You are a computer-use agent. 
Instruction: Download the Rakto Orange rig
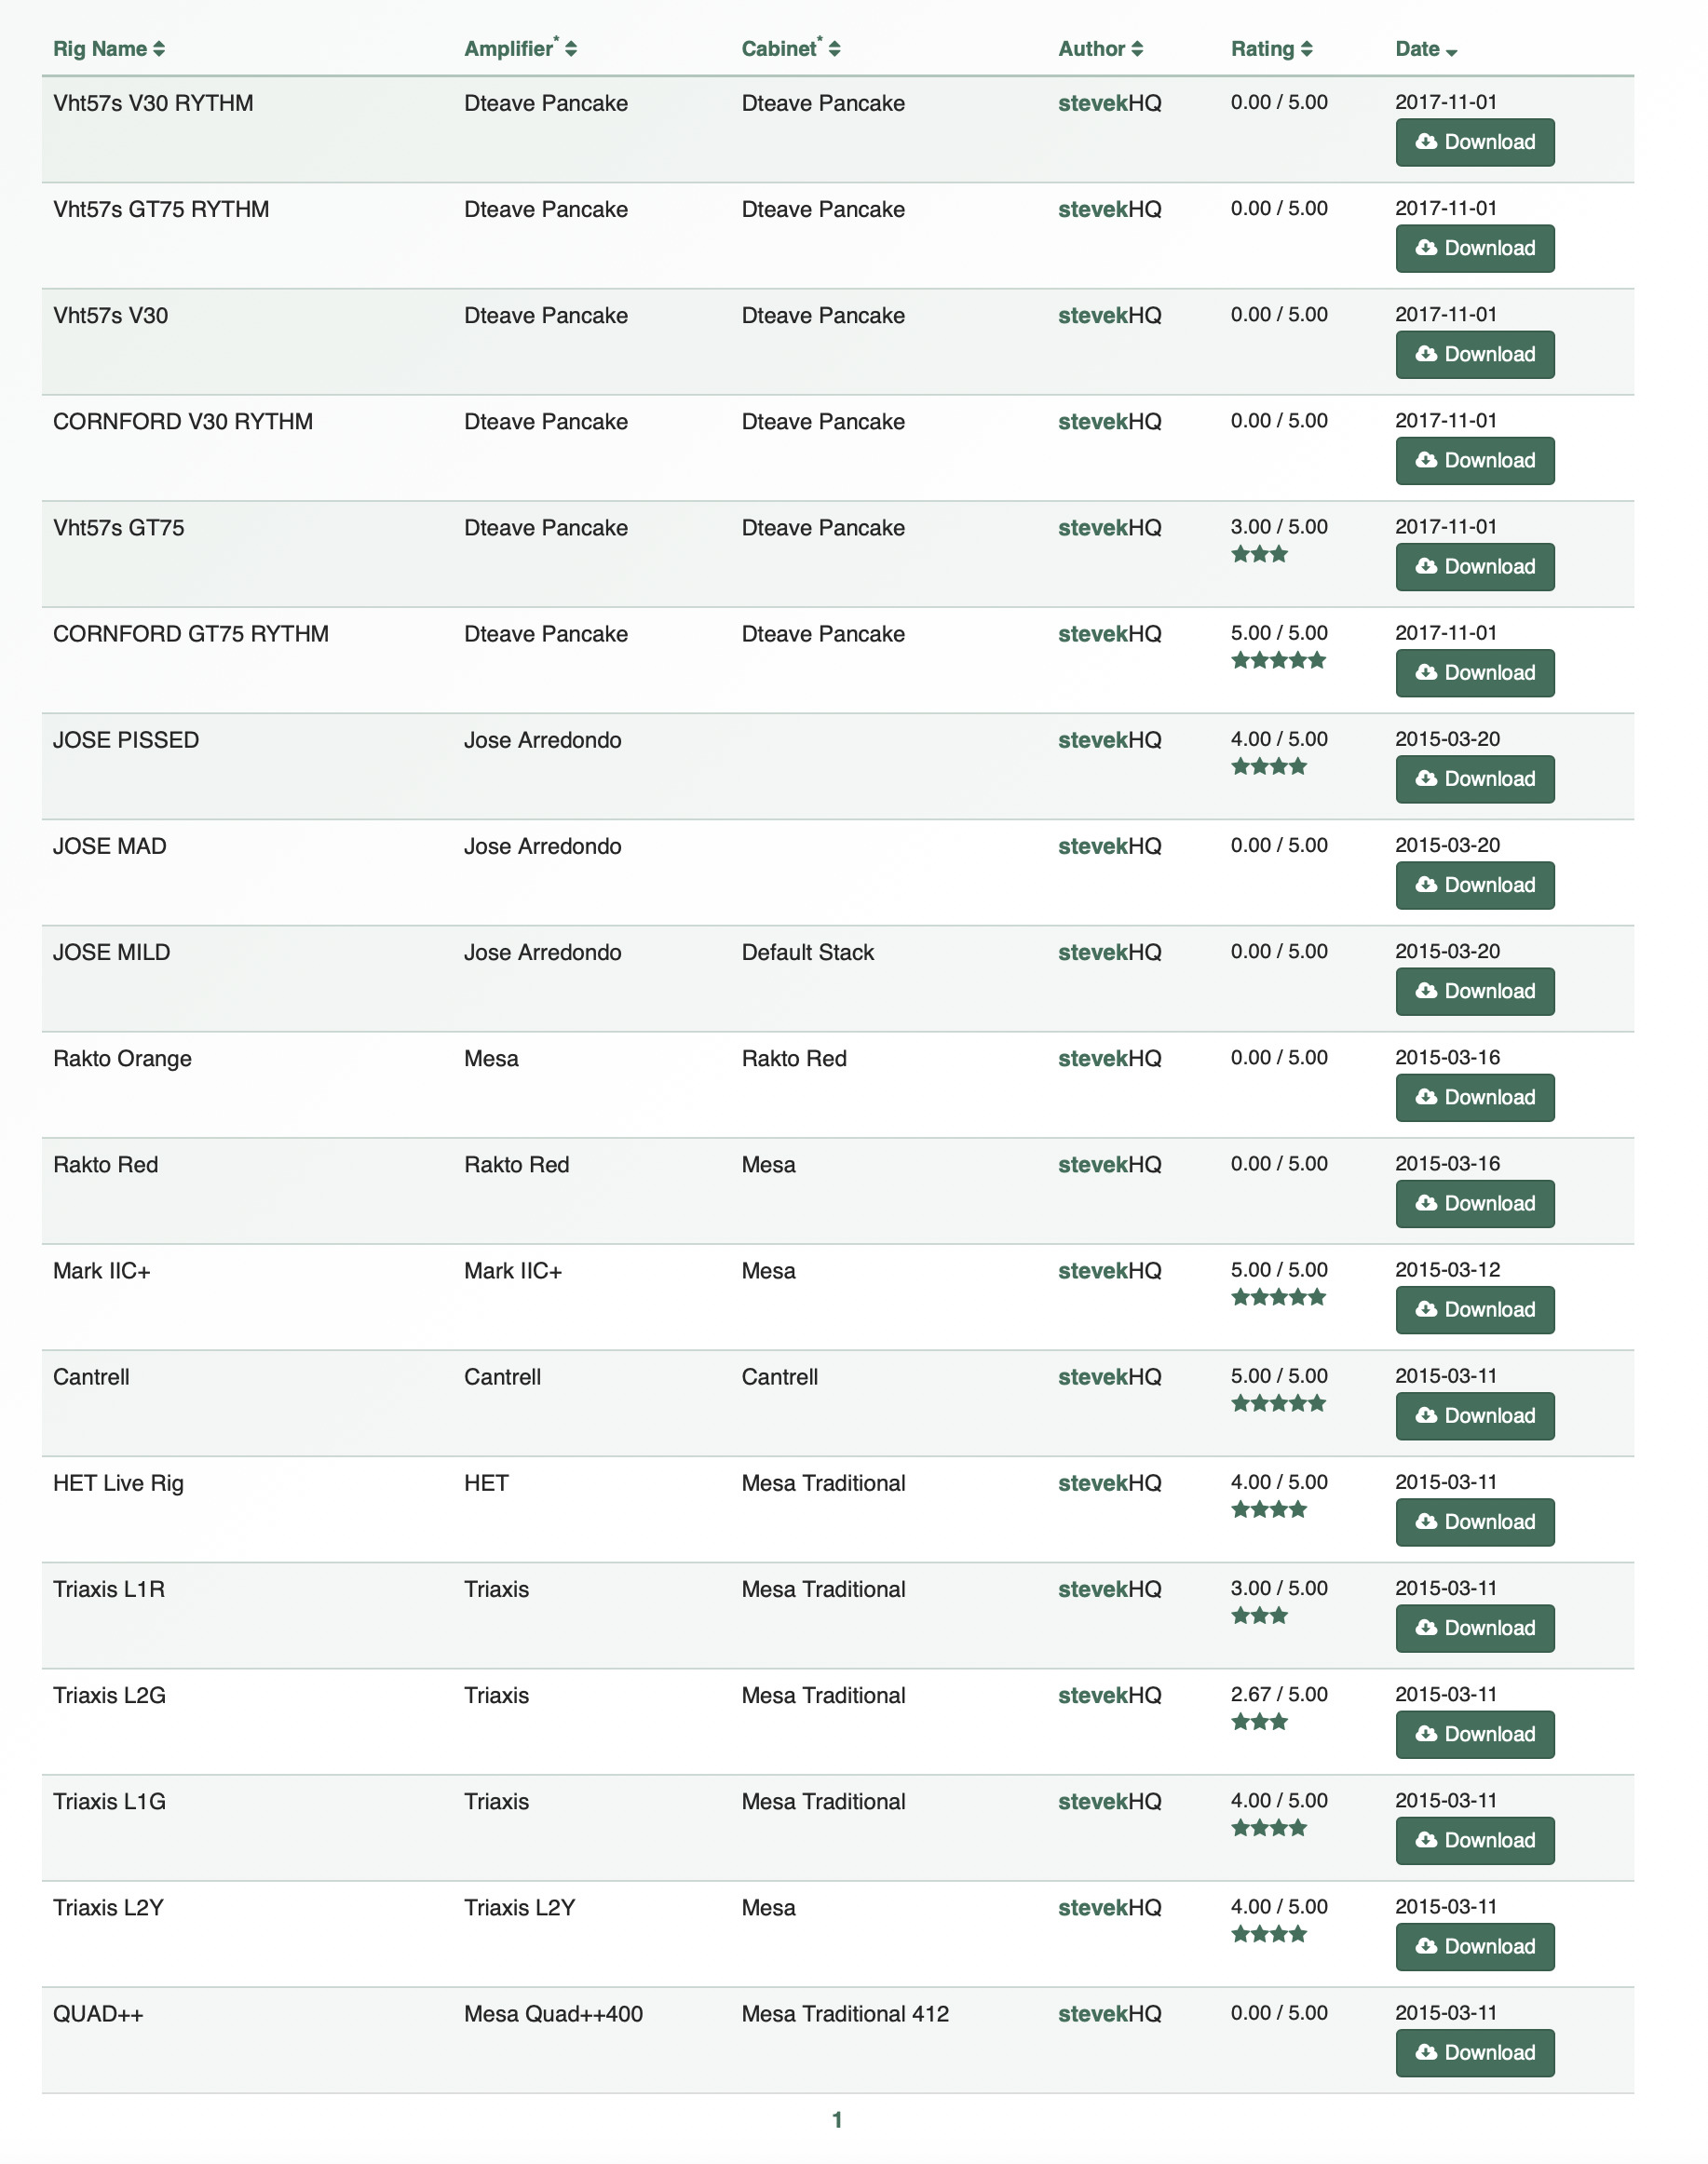(1474, 1097)
